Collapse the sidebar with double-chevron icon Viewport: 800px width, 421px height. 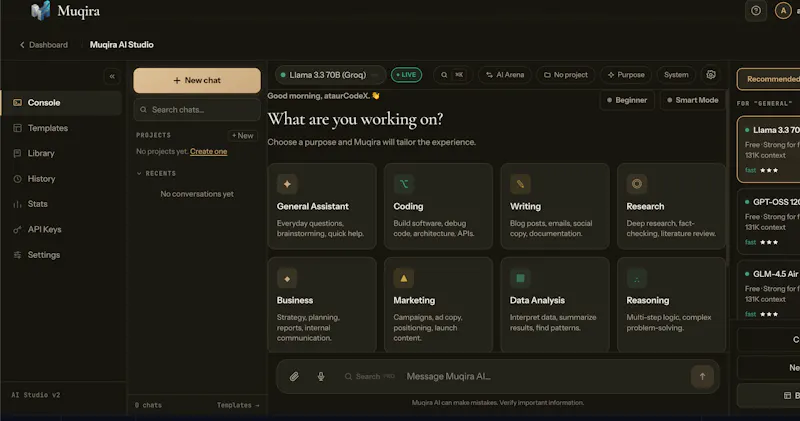click(112, 77)
